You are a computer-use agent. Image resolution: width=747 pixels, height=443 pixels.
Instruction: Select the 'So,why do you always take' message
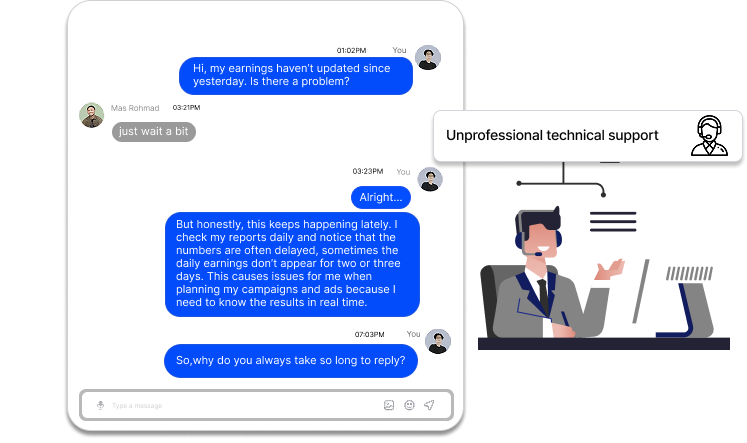click(291, 361)
